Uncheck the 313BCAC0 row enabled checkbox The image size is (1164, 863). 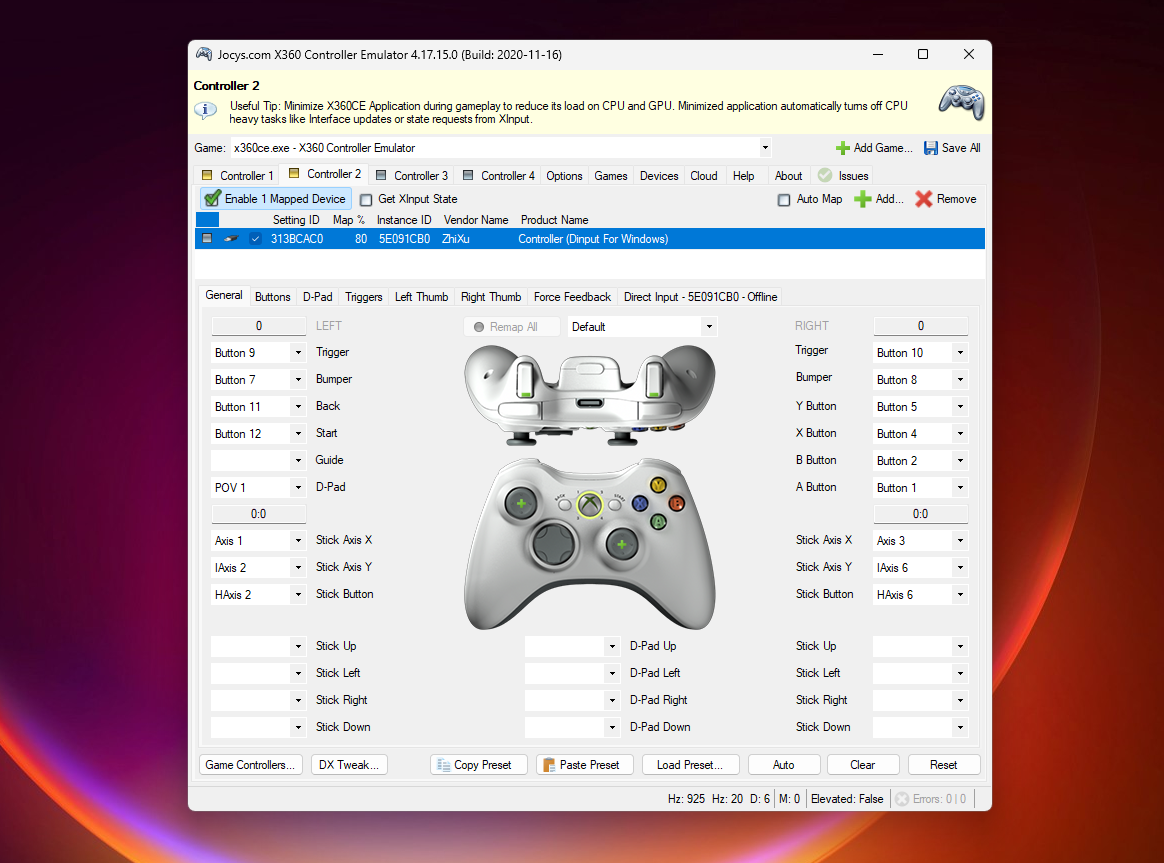(x=255, y=239)
